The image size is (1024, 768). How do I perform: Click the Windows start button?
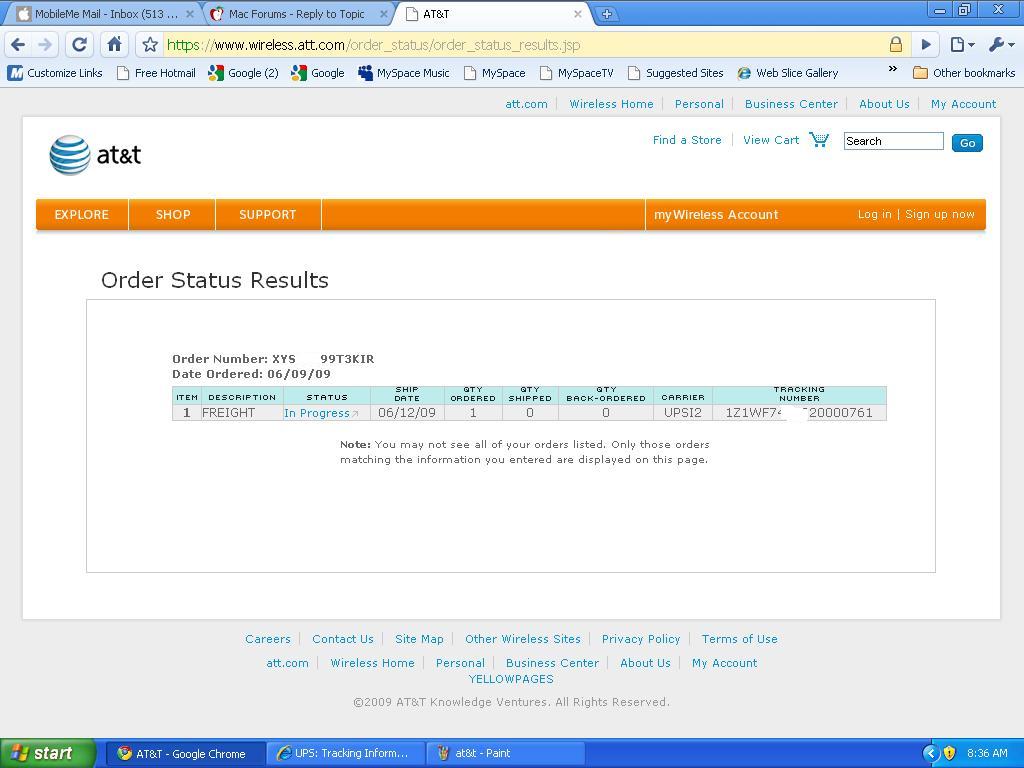pyautogui.click(x=47, y=753)
